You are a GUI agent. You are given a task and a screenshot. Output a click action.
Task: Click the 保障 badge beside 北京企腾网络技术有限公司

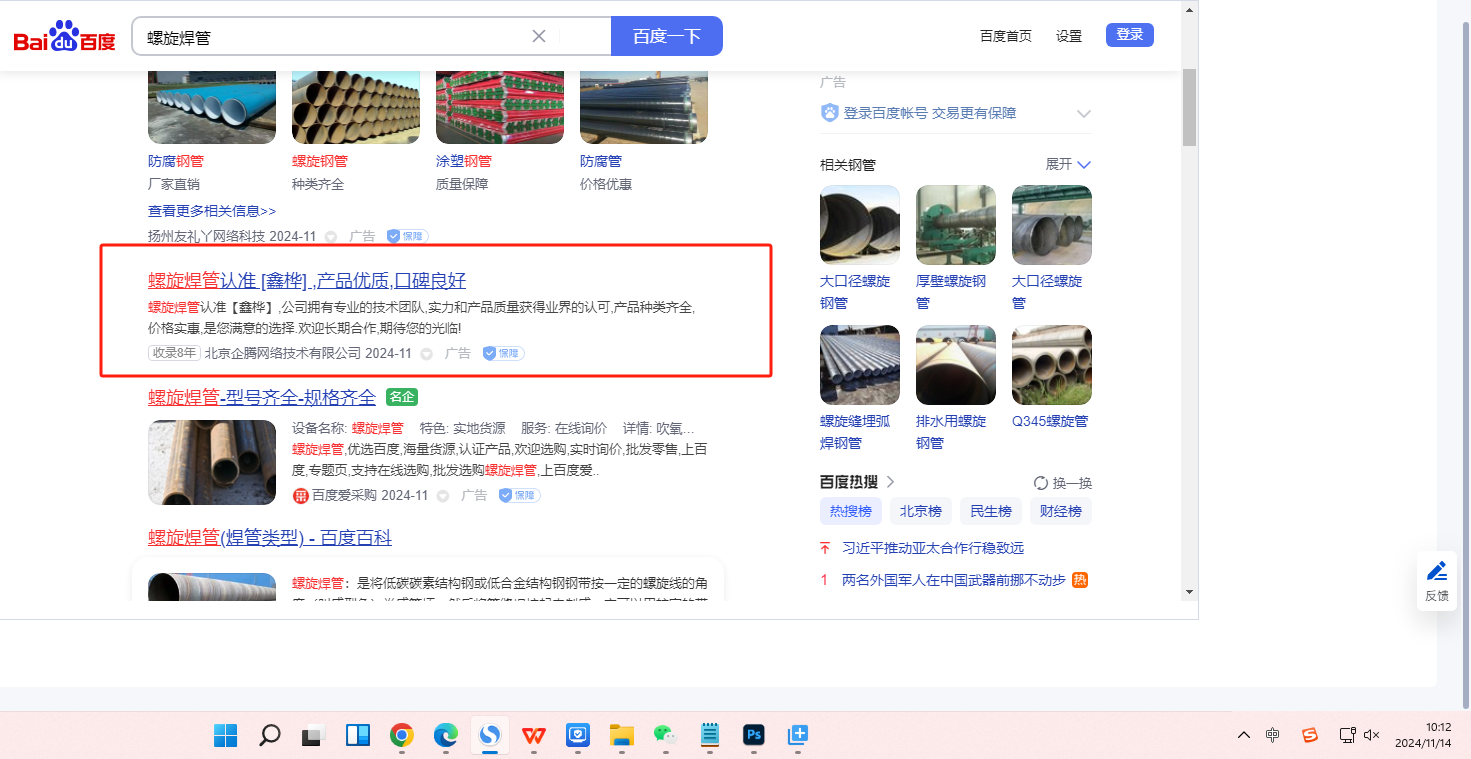[503, 353]
